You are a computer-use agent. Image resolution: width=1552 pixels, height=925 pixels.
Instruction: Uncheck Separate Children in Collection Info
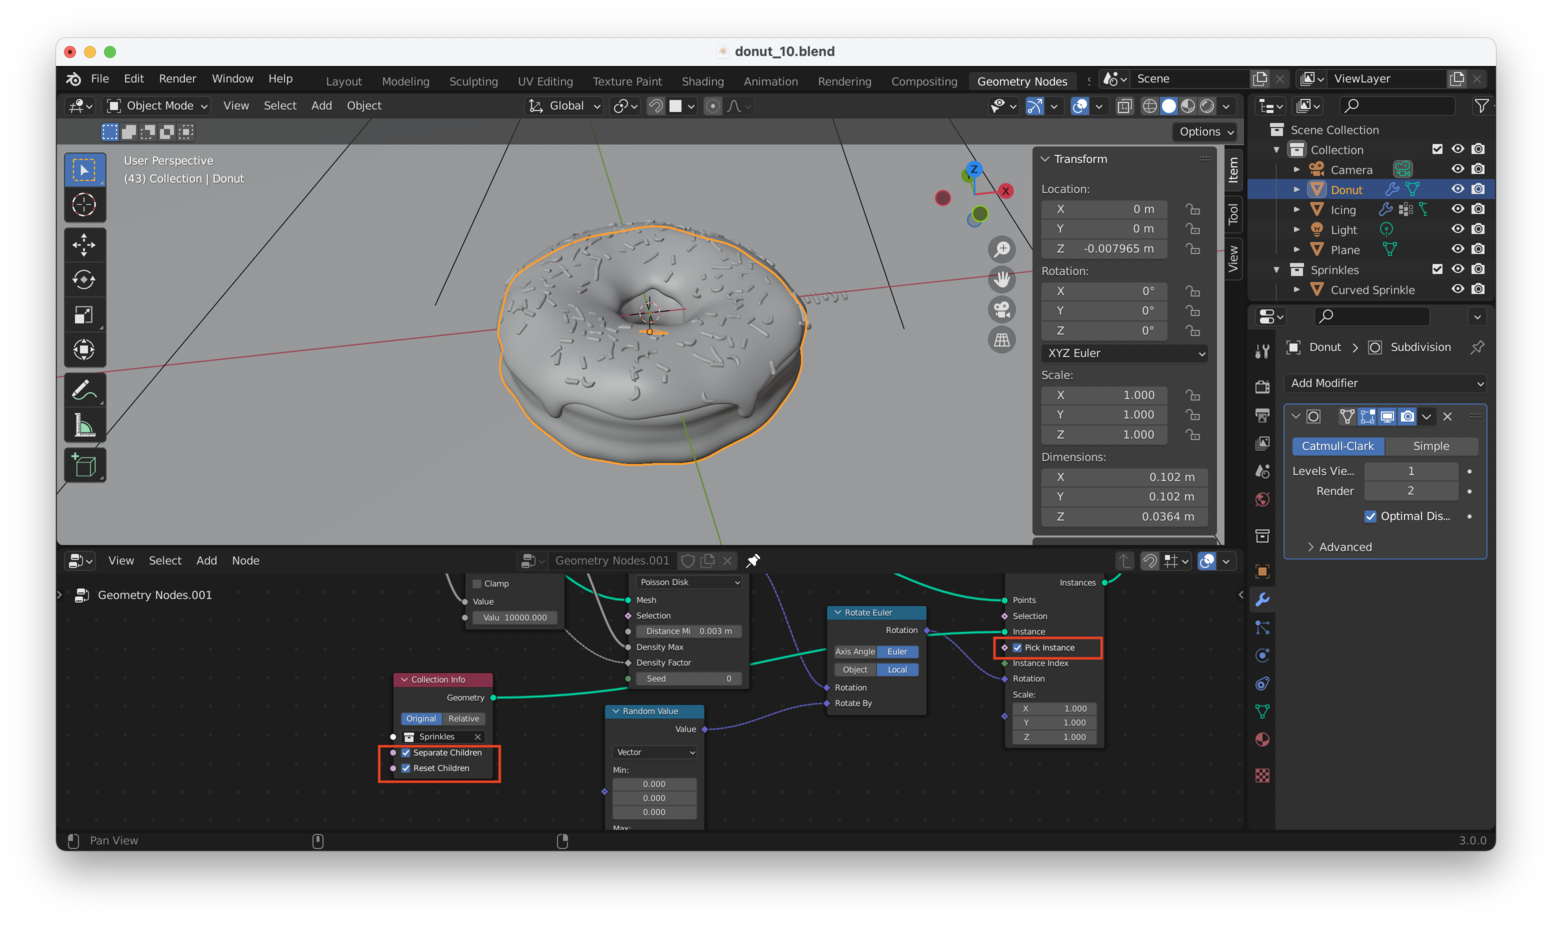point(406,753)
